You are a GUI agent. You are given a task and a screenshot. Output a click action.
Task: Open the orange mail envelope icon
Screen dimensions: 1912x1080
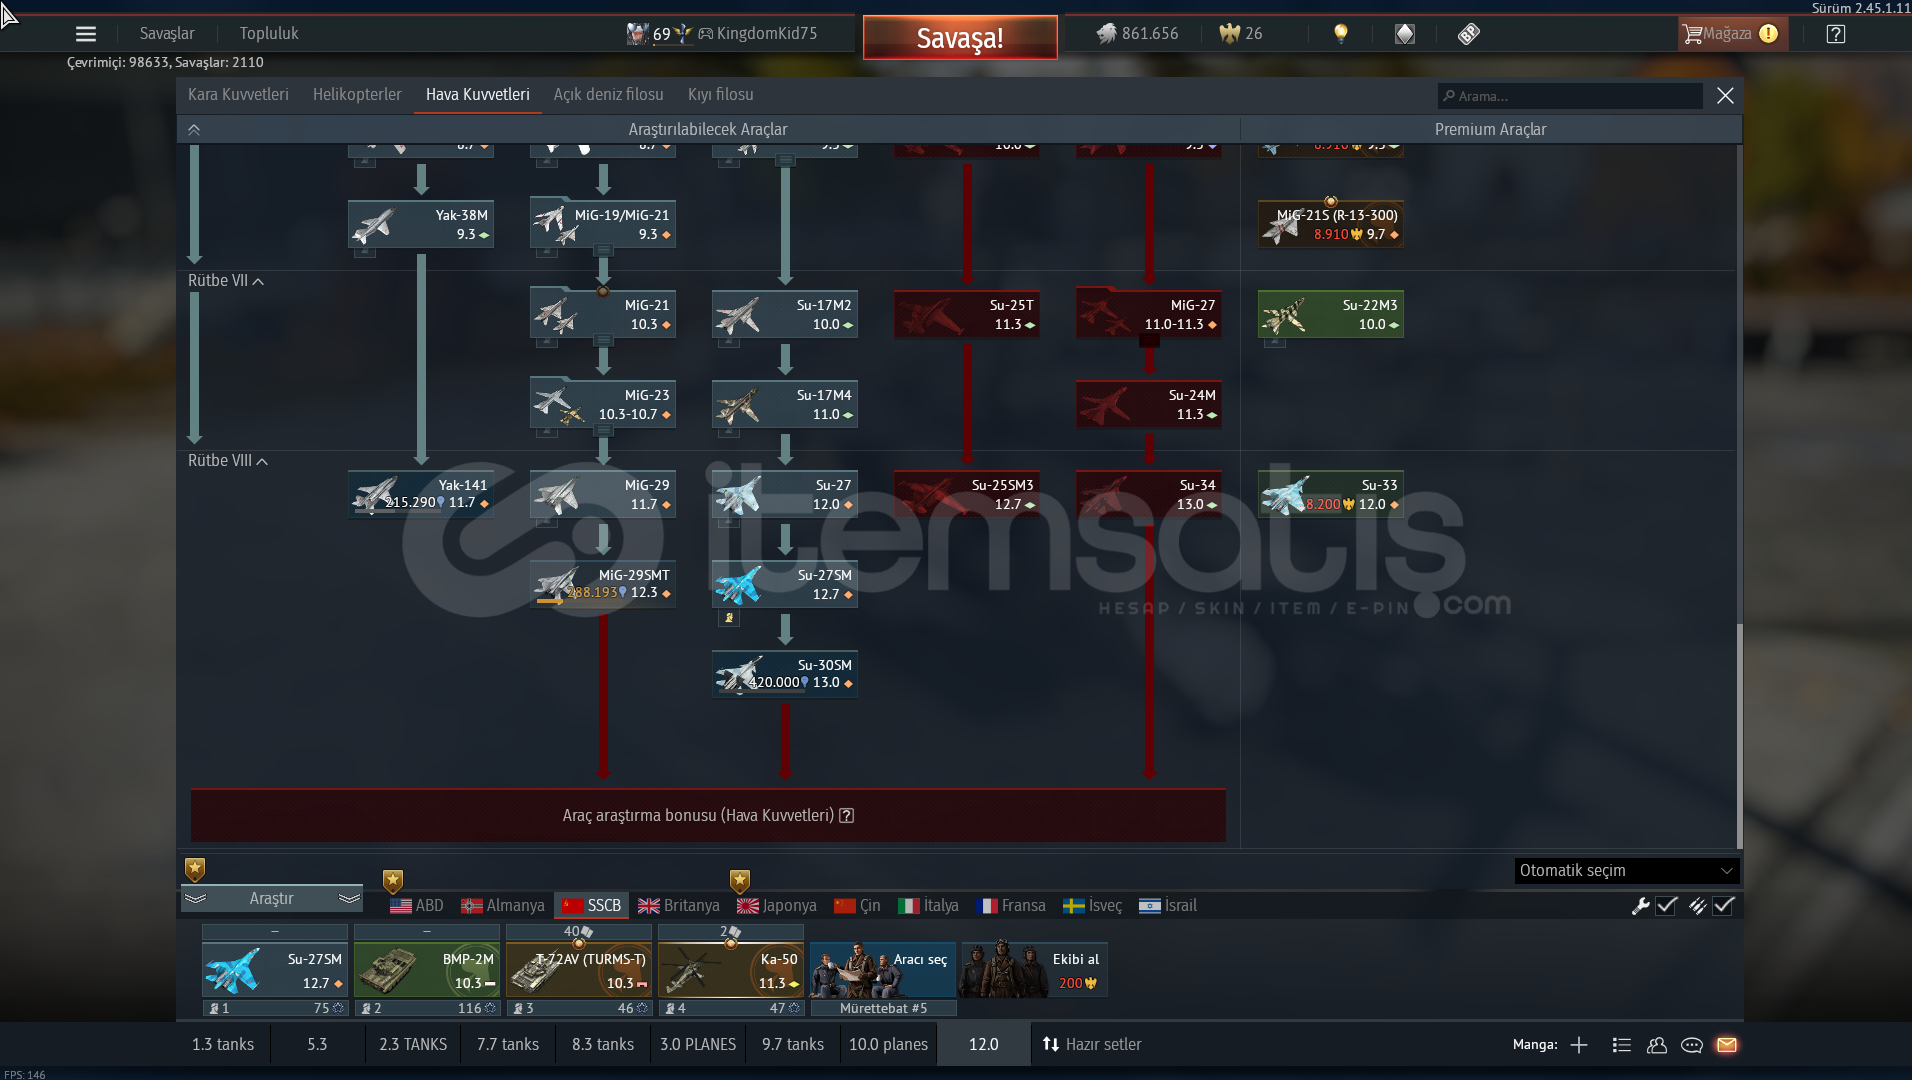1727,1045
